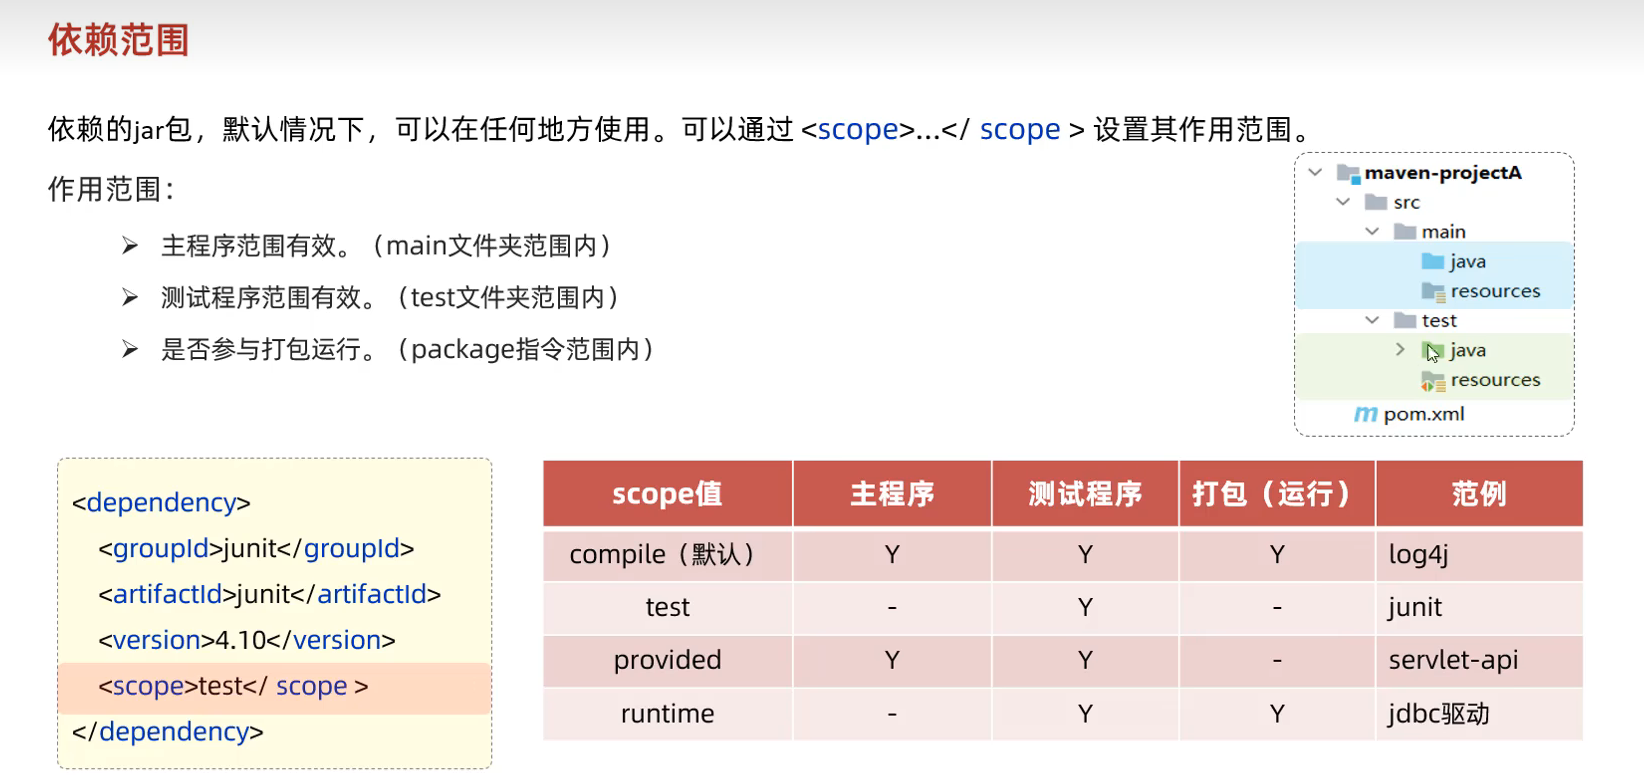The width and height of the screenshot is (1644, 783).
Task: Collapse the main folder chevron
Action: [x=1372, y=232]
